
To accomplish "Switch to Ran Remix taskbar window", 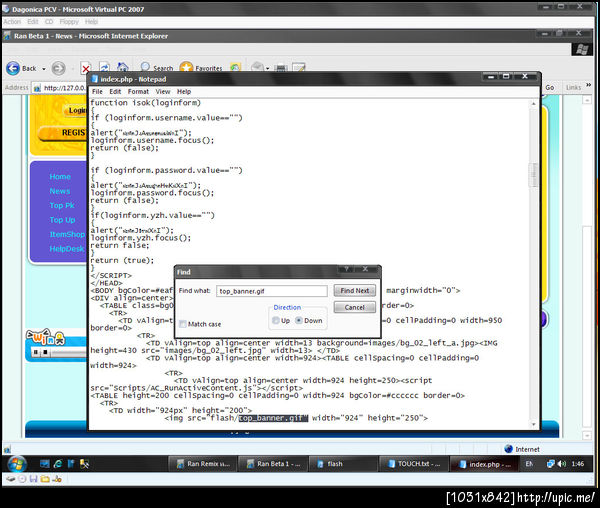I will click(203, 464).
